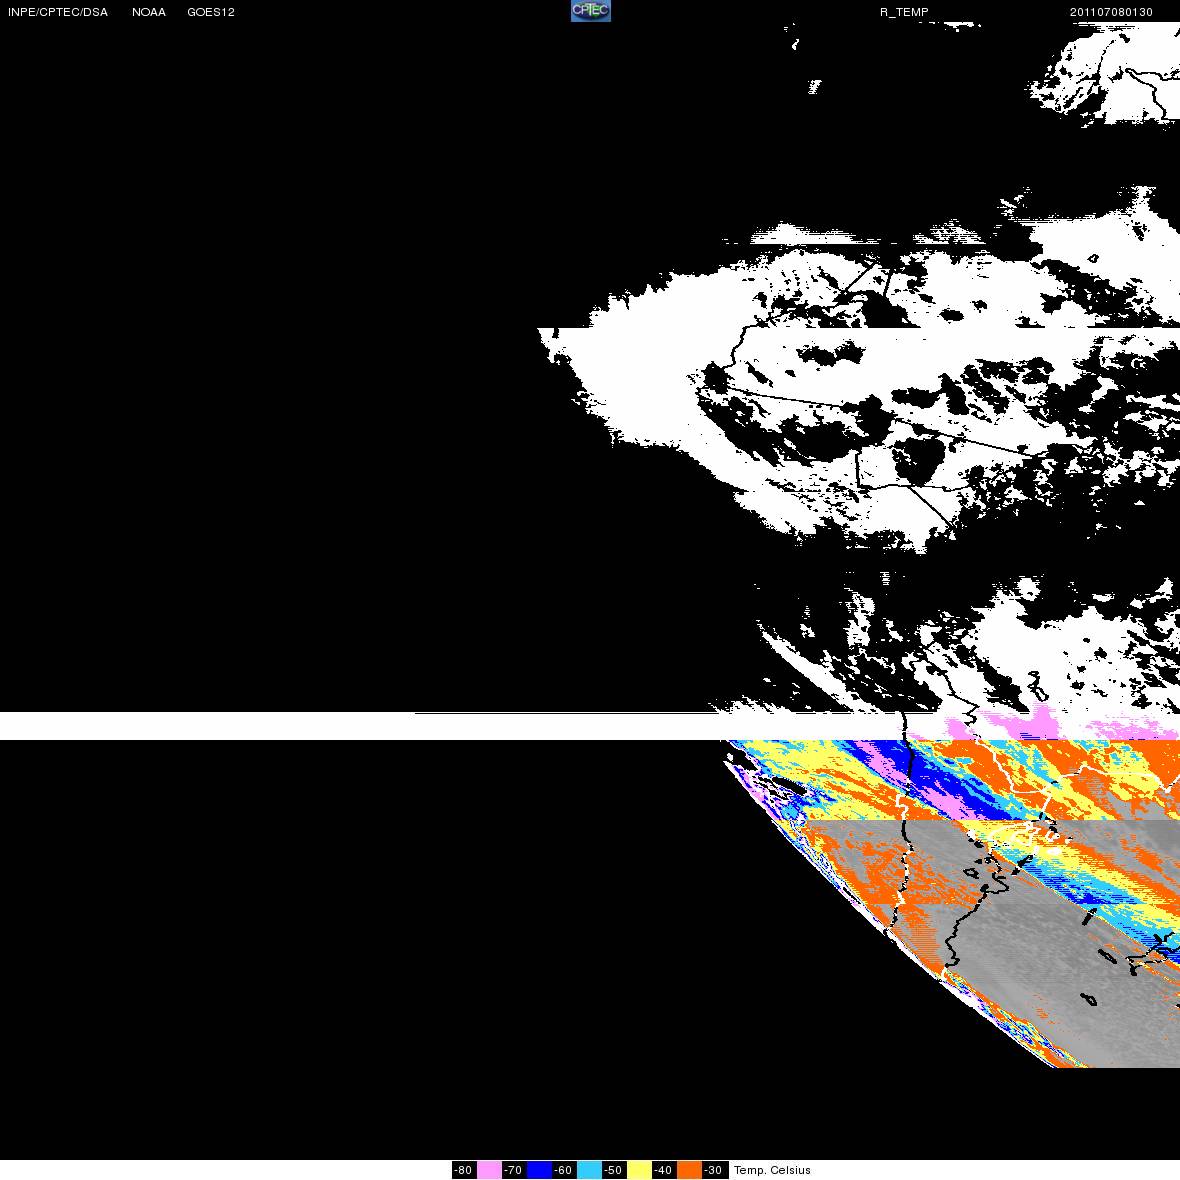Image resolution: width=1180 pixels, height=1180 pixels.
Task: Click the -30 legend value
Action: tap(714, 1170)
